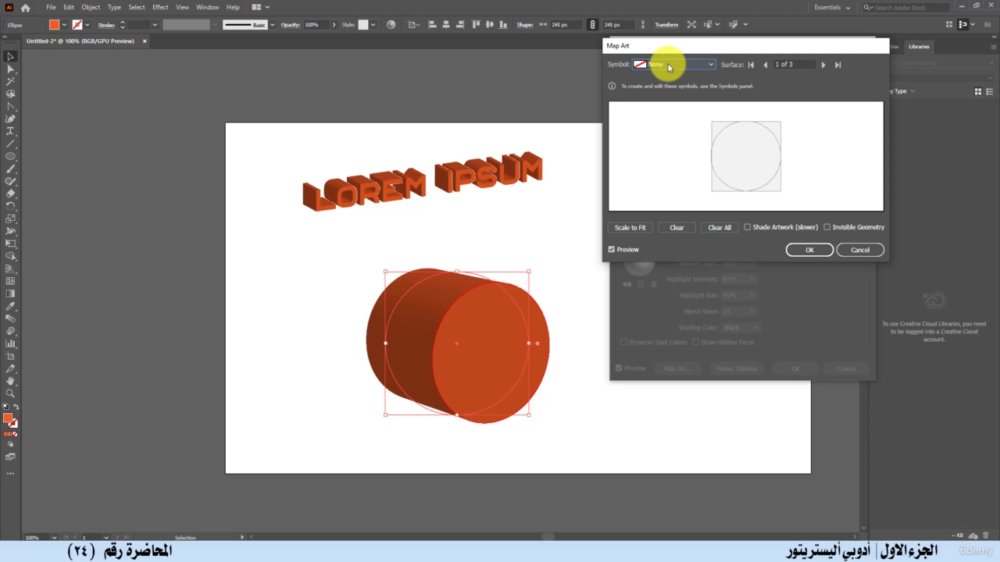The image size is (1000, 562).
Task: Select the Column Graph tool
Action: (x=10, y=344)
